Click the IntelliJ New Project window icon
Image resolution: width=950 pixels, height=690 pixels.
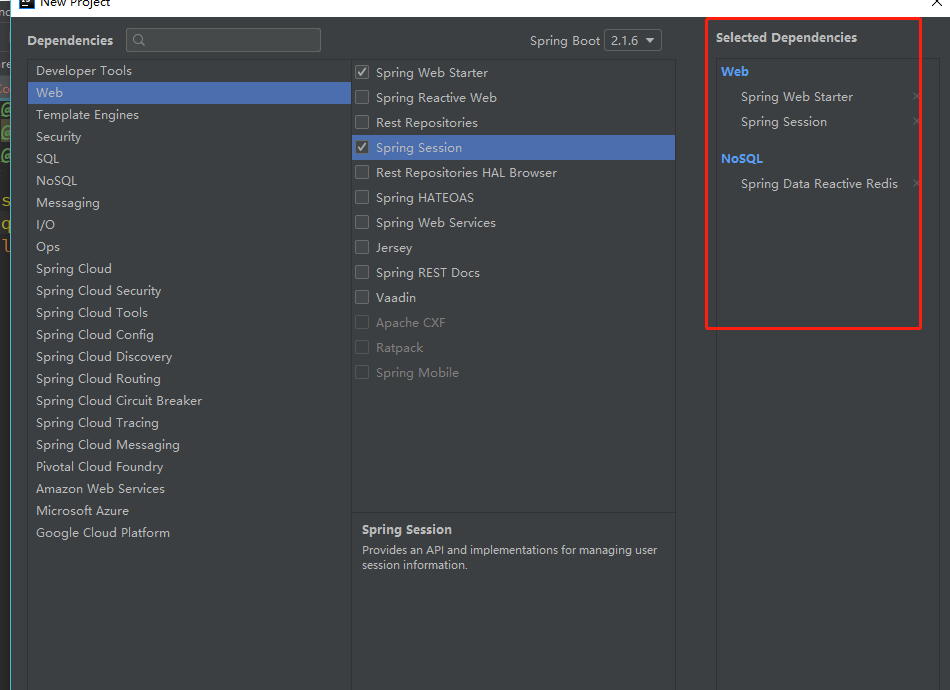(x=27, y=4)
